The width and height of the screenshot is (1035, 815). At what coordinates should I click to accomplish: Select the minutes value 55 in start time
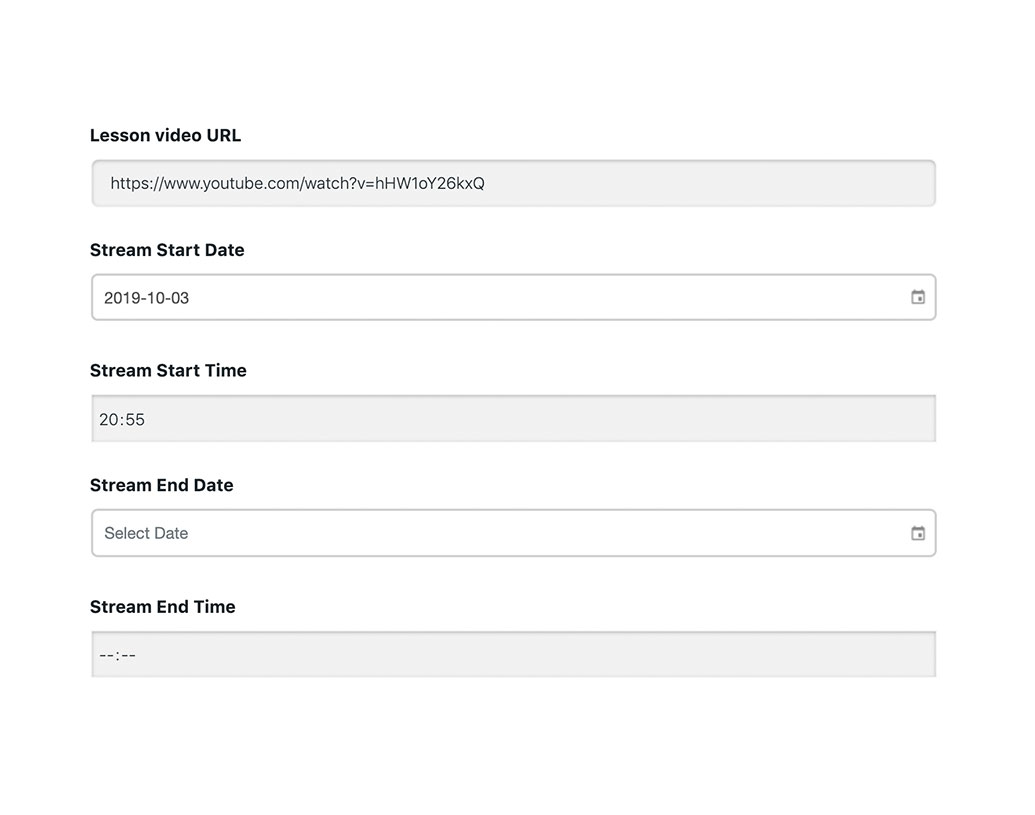click(135, 420)
